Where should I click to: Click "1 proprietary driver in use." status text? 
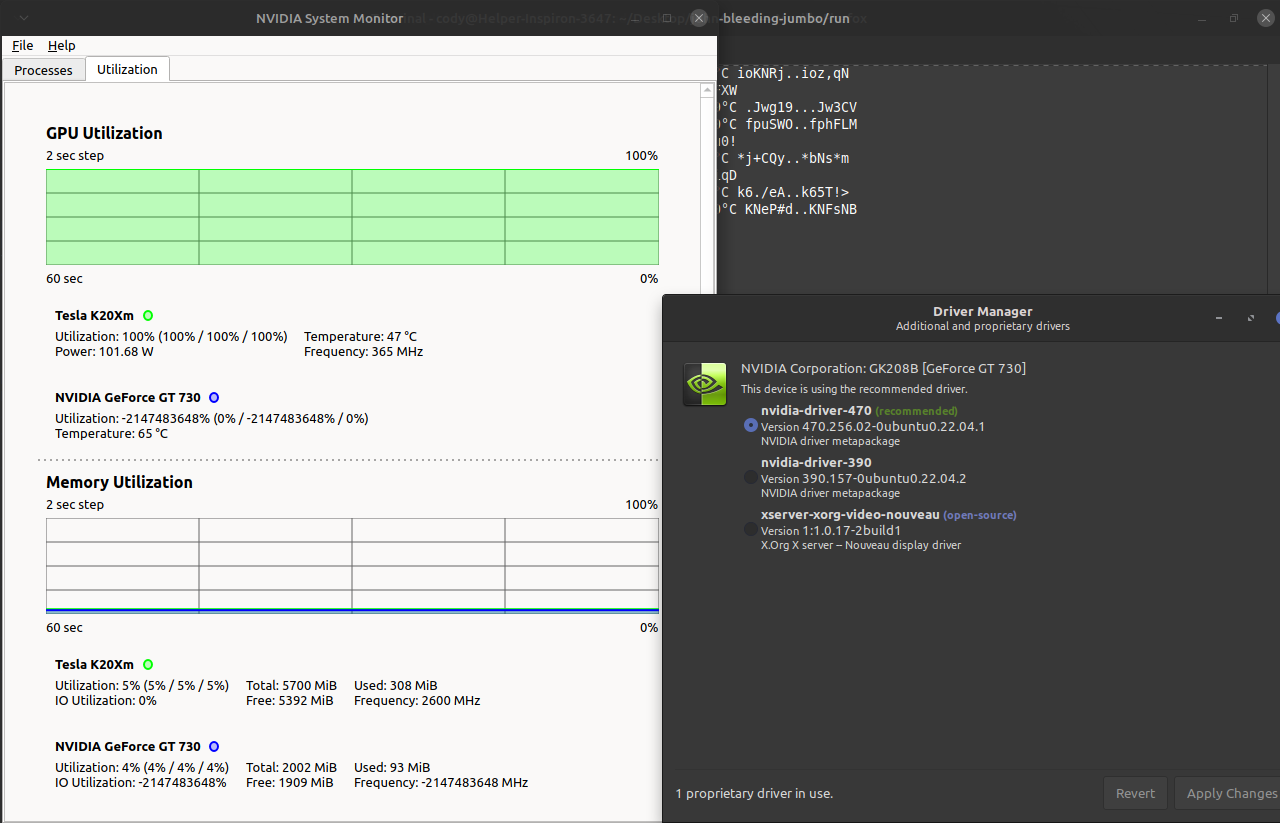pos(754,793)
